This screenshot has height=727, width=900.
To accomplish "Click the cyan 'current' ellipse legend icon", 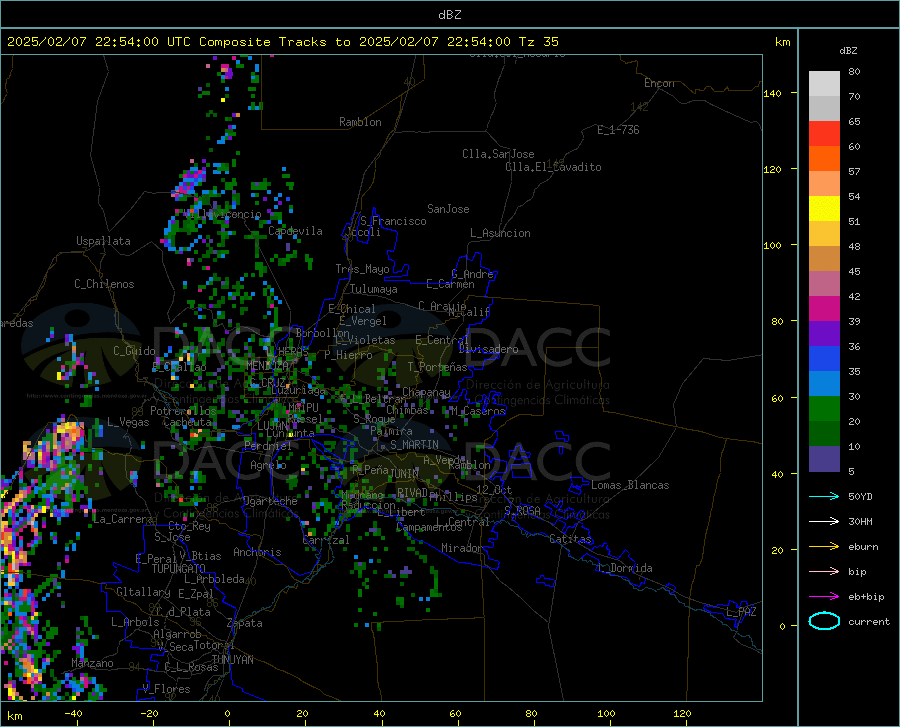I will pyautogui.click(x=824, y=621).
